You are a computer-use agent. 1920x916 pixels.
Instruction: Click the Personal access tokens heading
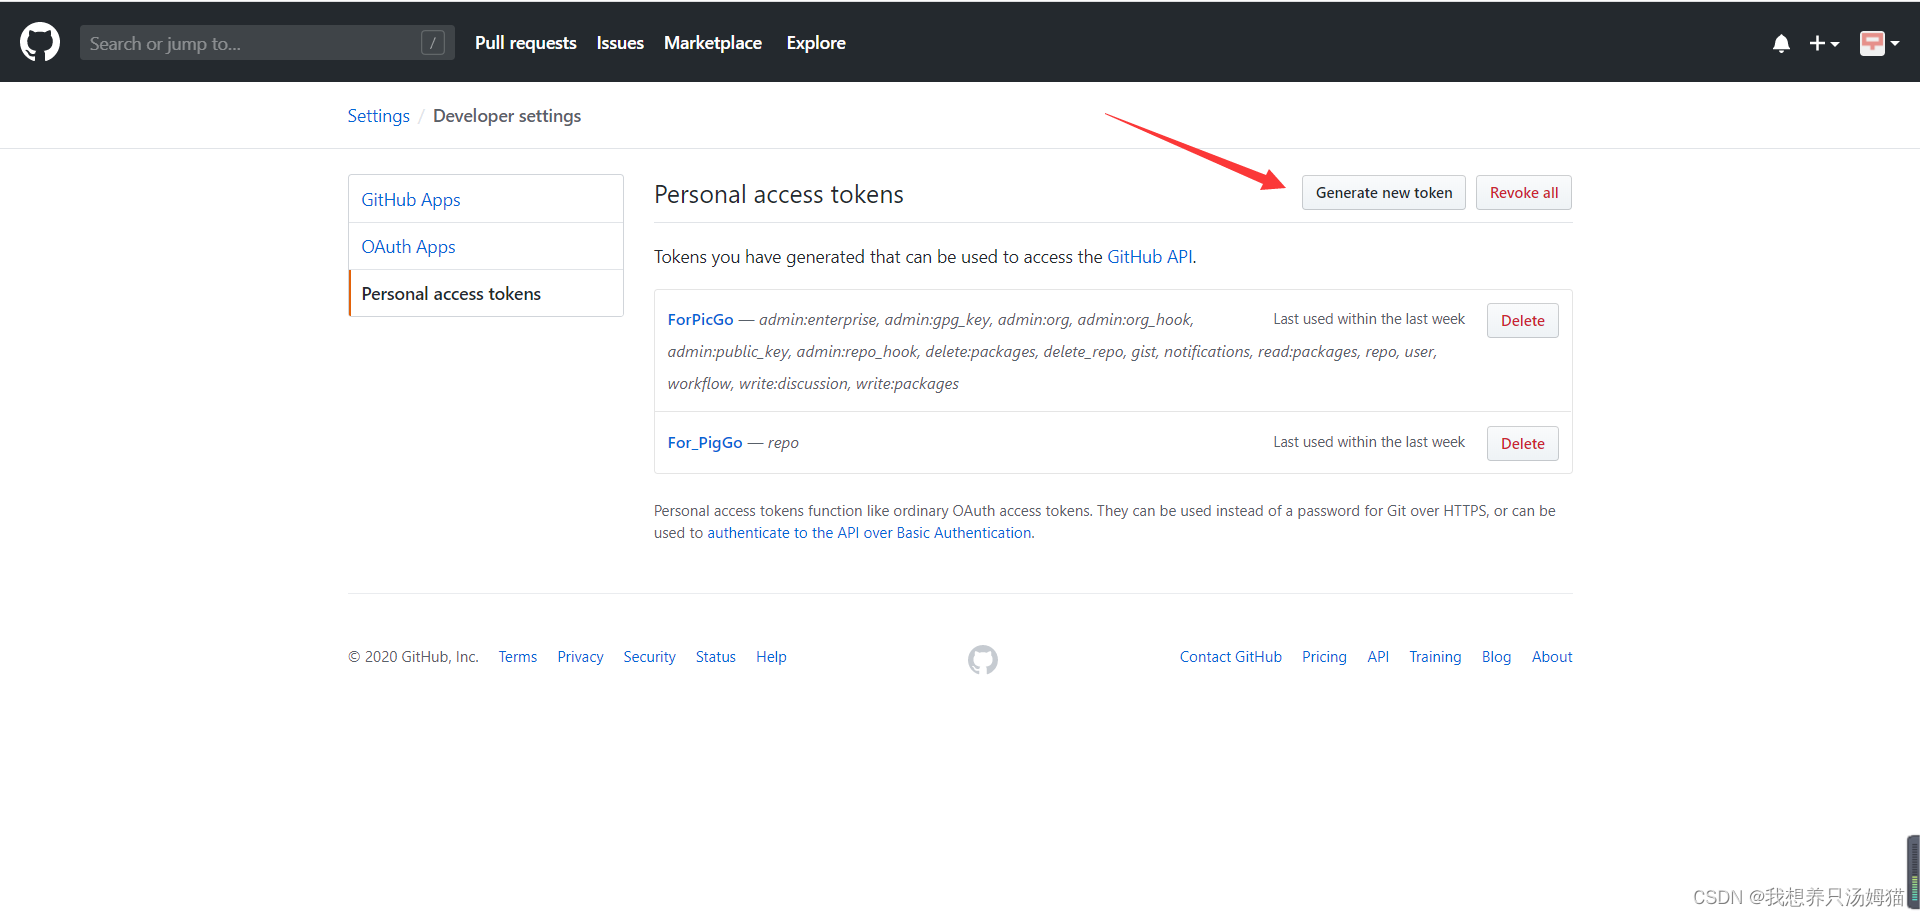point(779,194)
